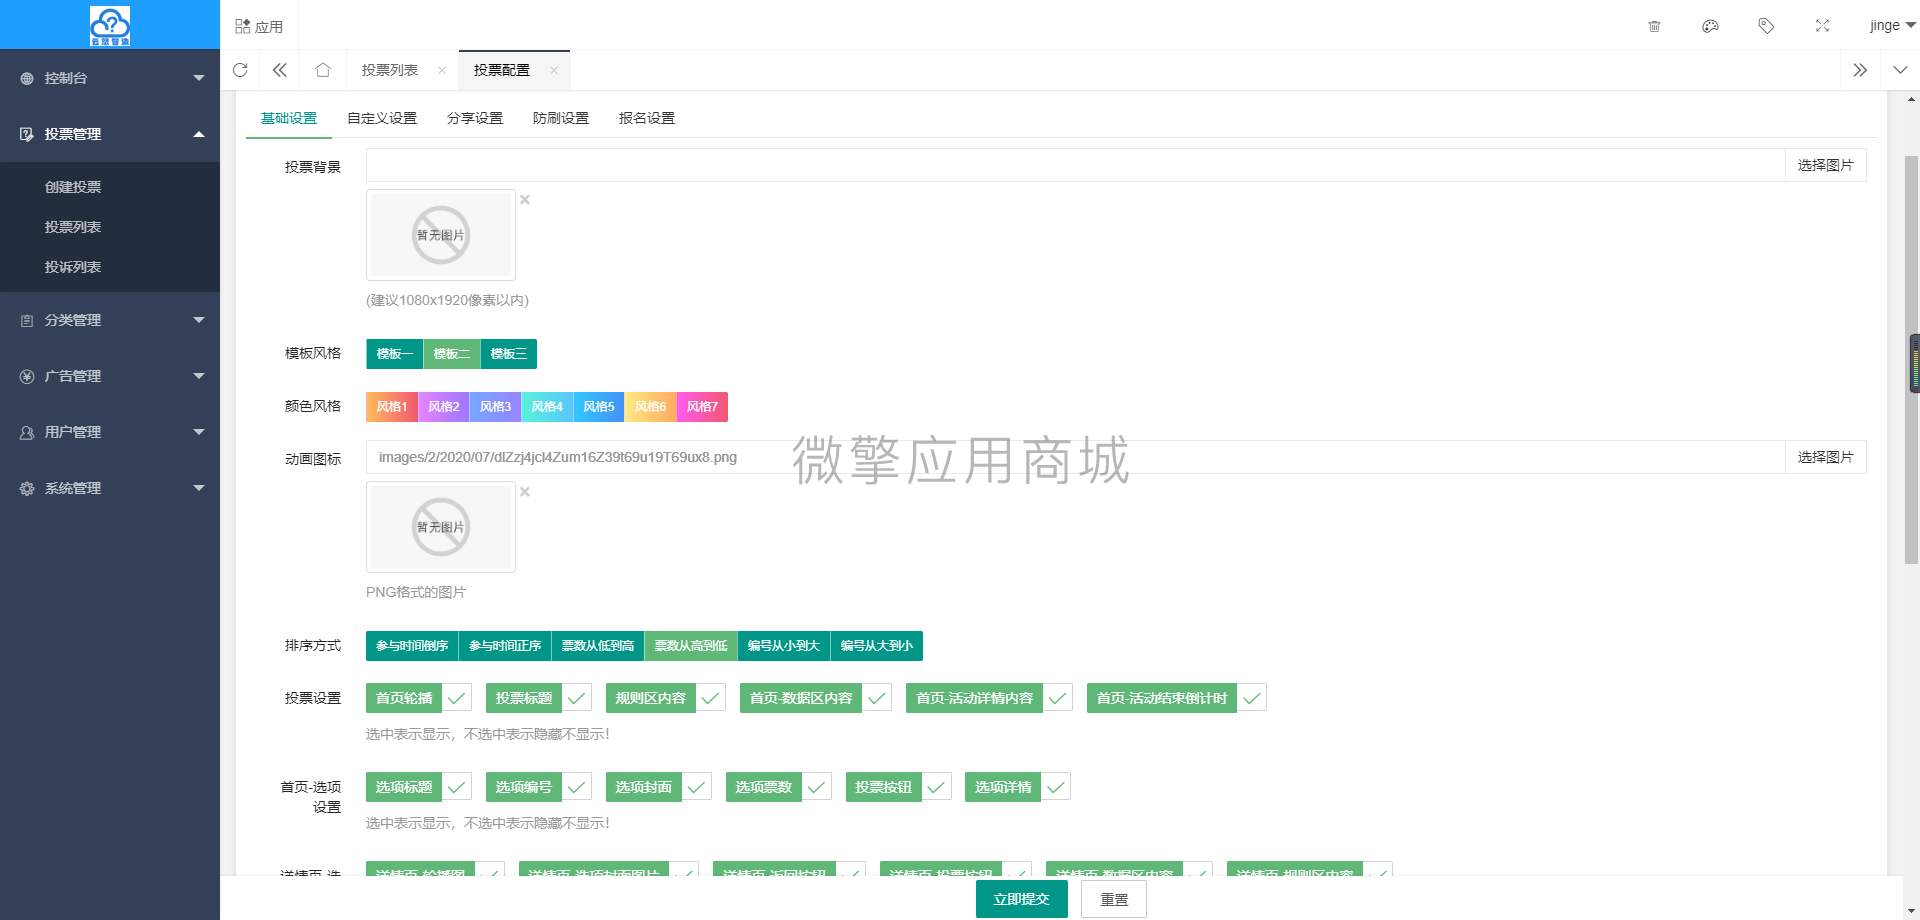Click the 控制台 dashboard icon
This screenshot has width=1920, height=920.
click(27, 78)
